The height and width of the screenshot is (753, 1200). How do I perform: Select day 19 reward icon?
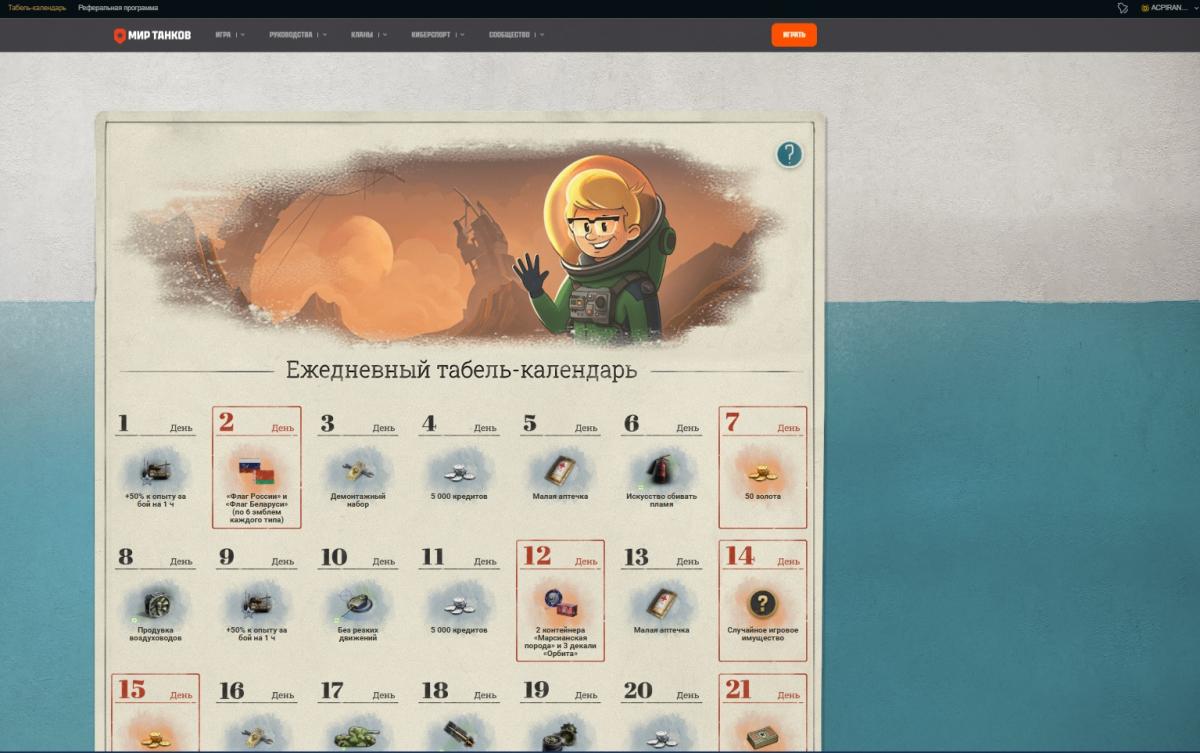[x=560, y=738]
